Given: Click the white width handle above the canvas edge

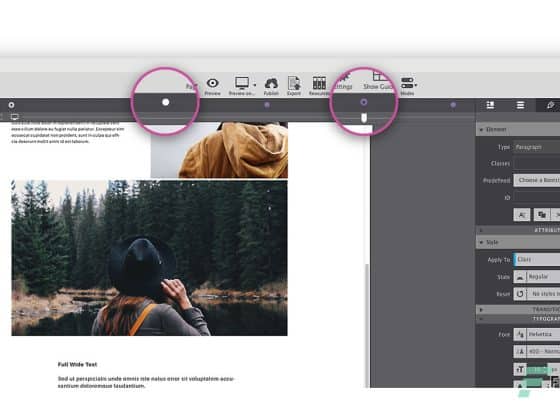Looking at the screenshot, I should 364,118.
